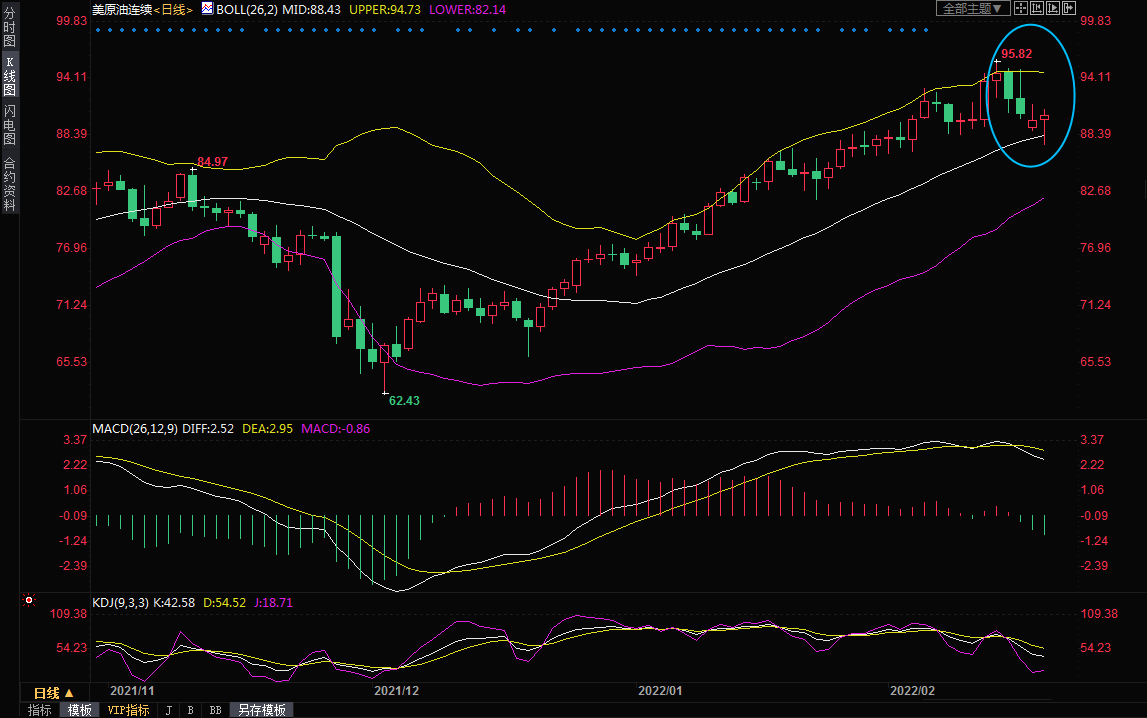The image size is (1147, 718).
Task: Toggle the B indicator button
Action: pyautogui.click(x=190, y=710)
